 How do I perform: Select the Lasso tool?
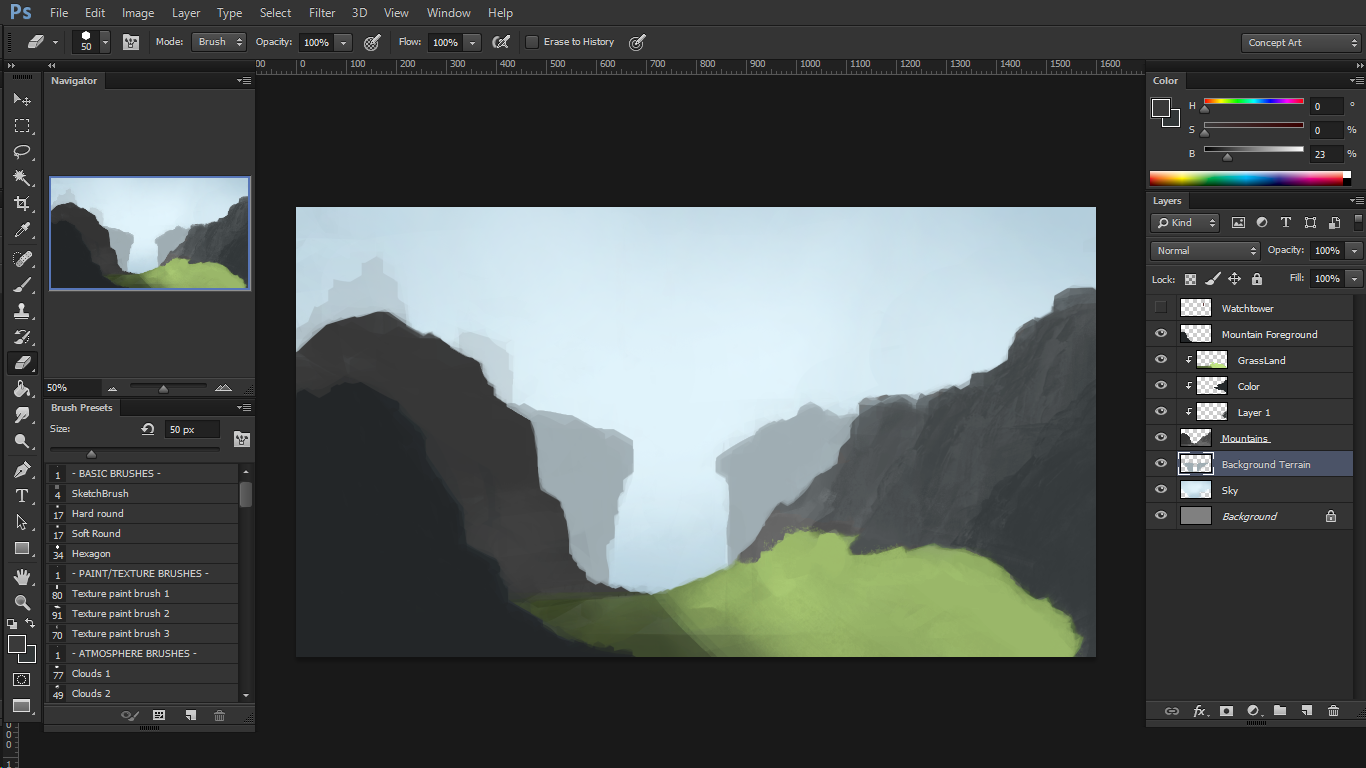(22, 152)
